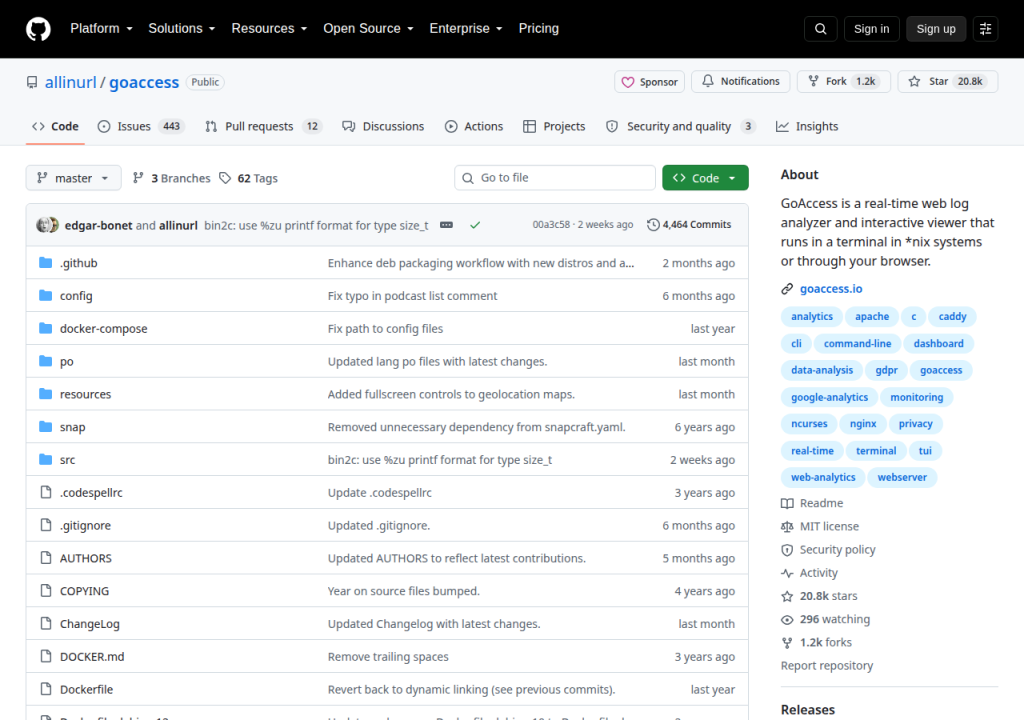Open the green Code dropdown

(x=705, y=178)
